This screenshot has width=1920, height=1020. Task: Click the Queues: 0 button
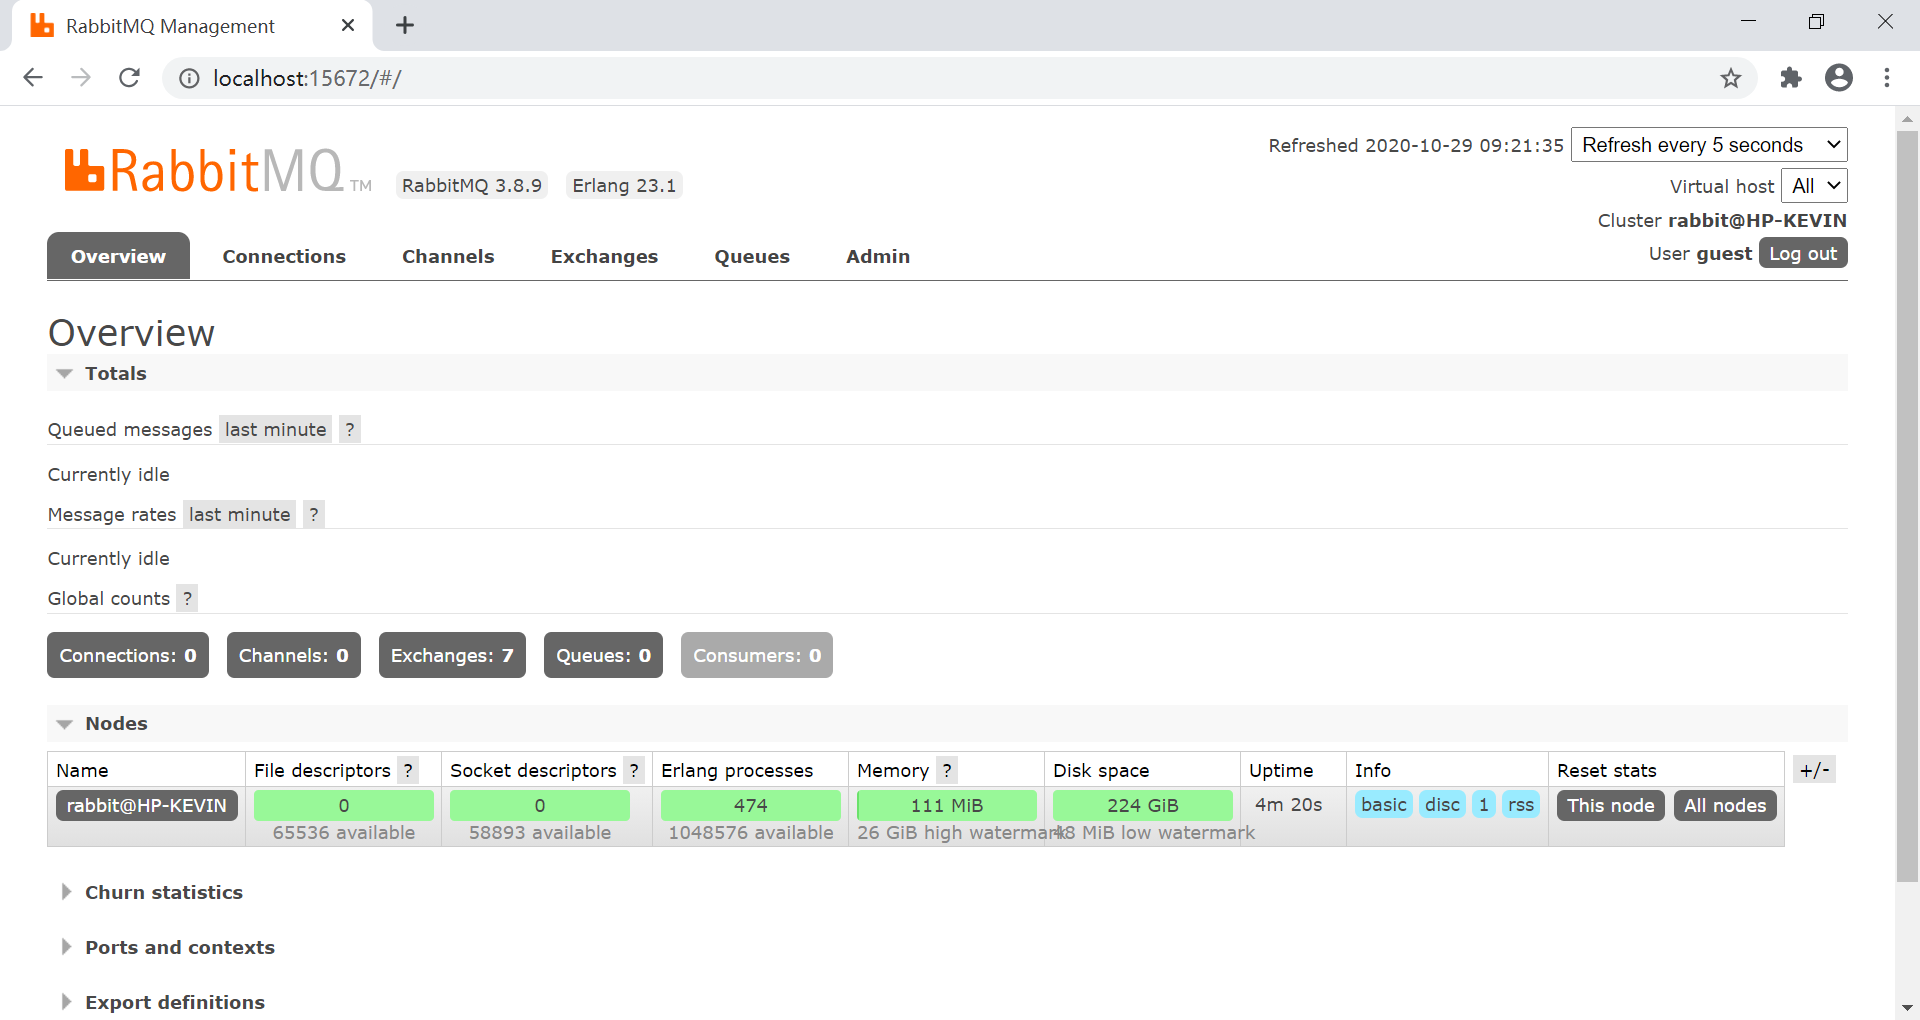[x=603, y=655]
